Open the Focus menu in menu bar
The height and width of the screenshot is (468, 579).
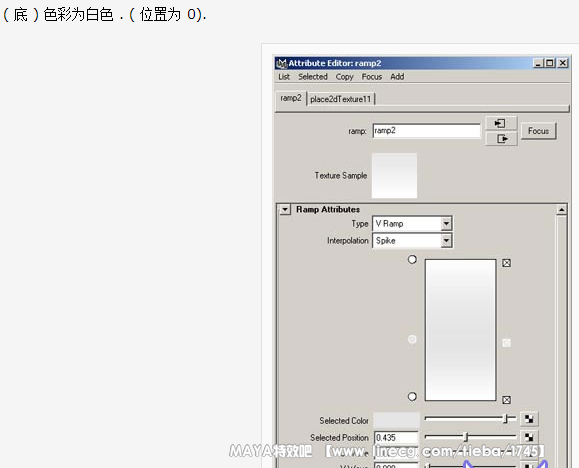(x=371, y=77)
